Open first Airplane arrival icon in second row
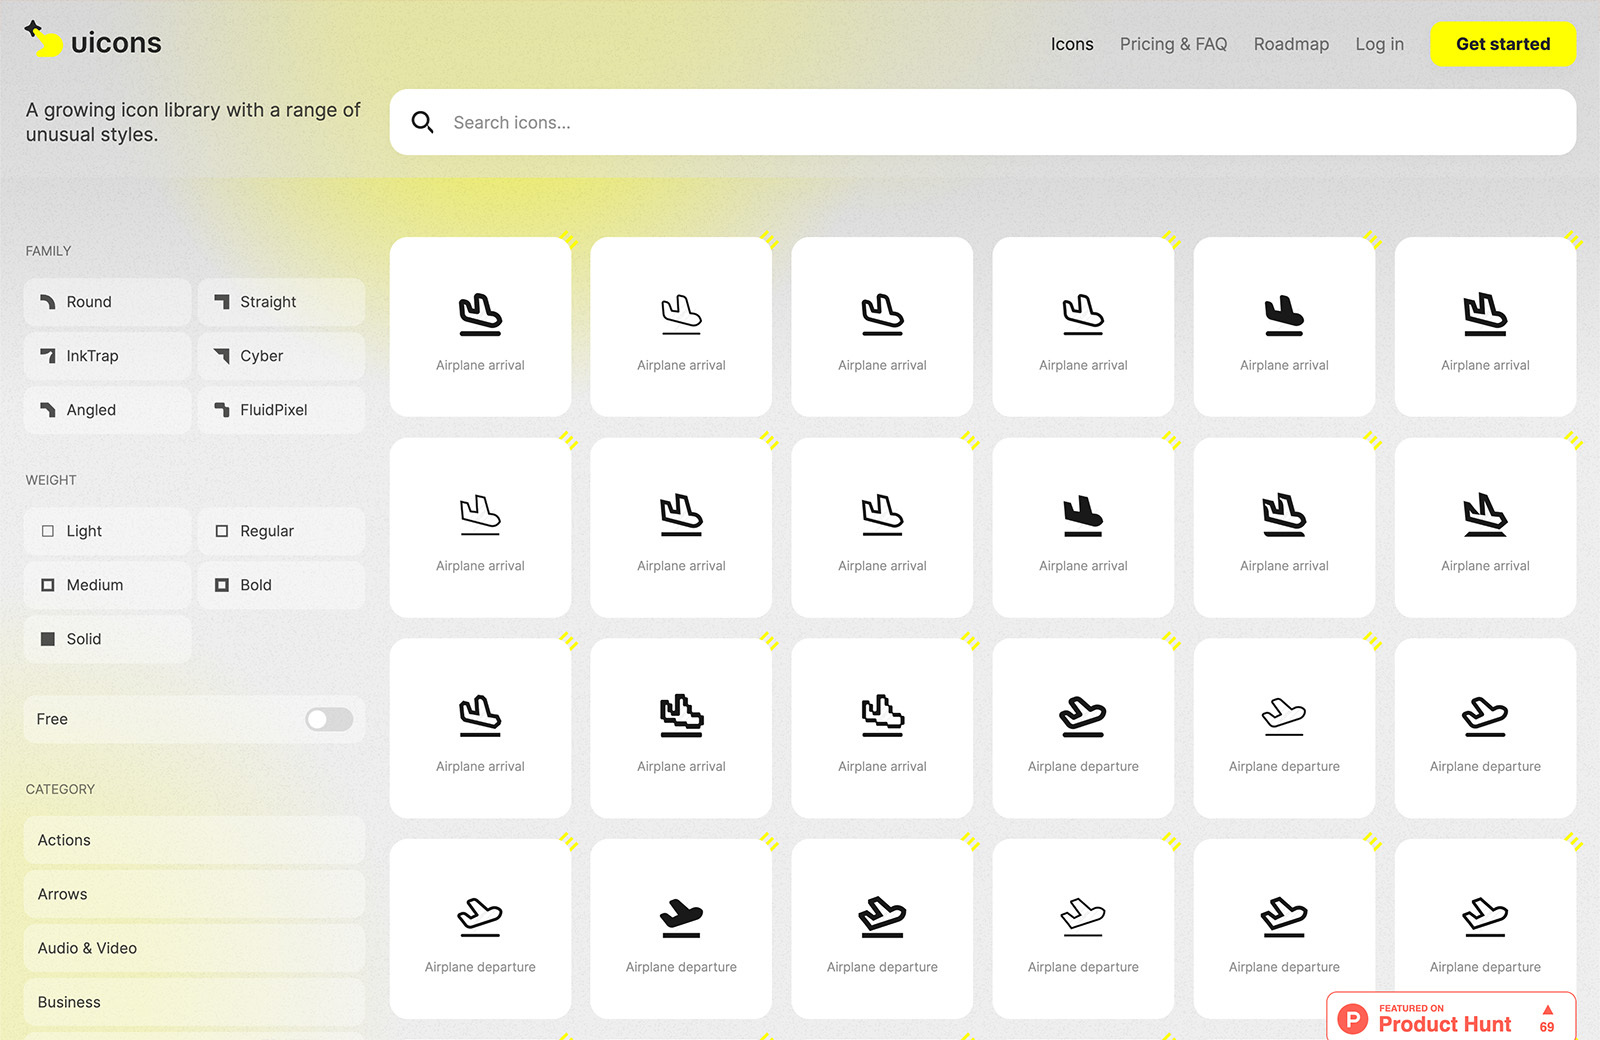Image resolution: width=1600 pixels, height=1040 pixels. pos(480,528)
